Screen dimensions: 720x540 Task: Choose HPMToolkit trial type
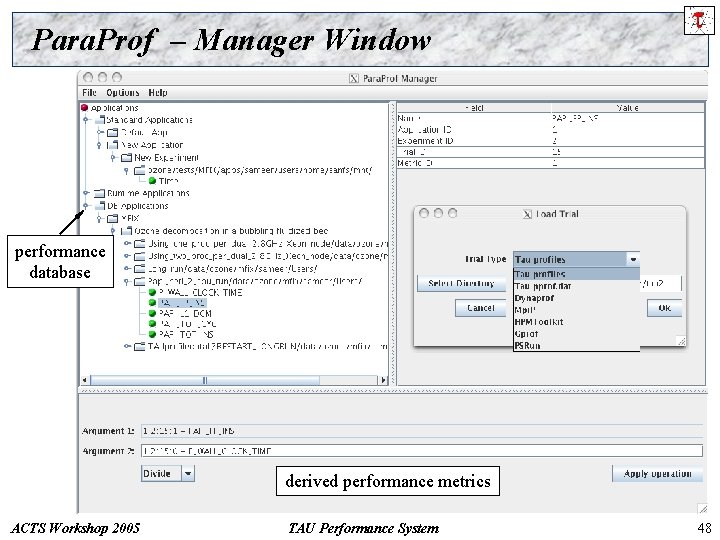(576, 322)
